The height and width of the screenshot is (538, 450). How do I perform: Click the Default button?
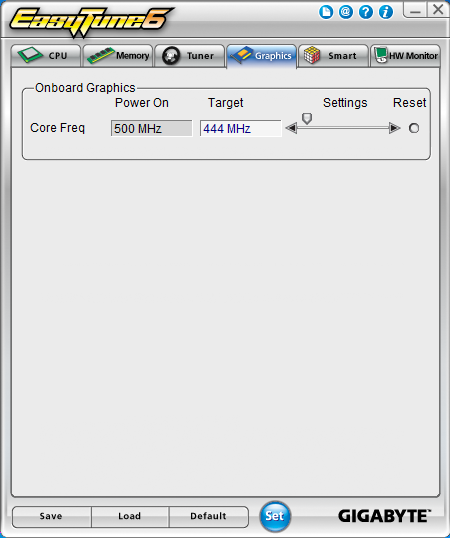(x=209, y=516)
